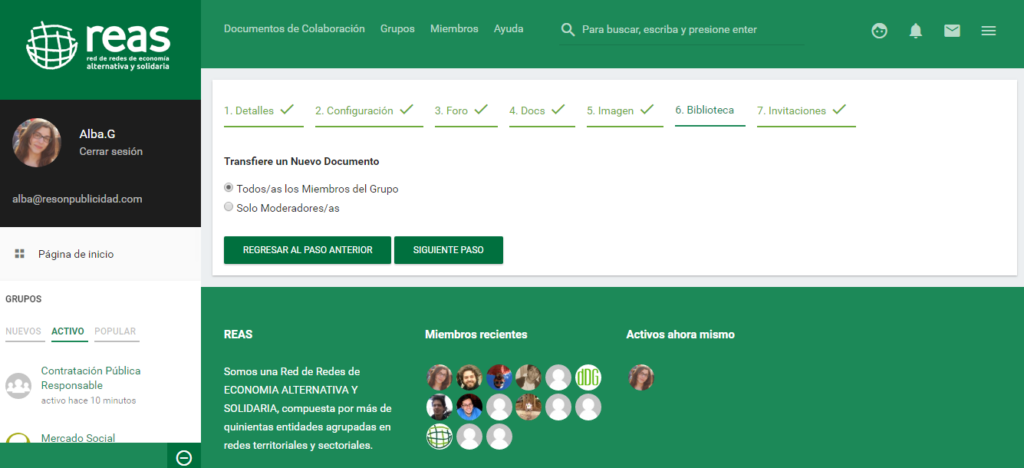Image resolution: width=1024 pixels, height=468 pixels.
Task: Select Solo Moderadores/as option
Action: [x=229, y=207]
